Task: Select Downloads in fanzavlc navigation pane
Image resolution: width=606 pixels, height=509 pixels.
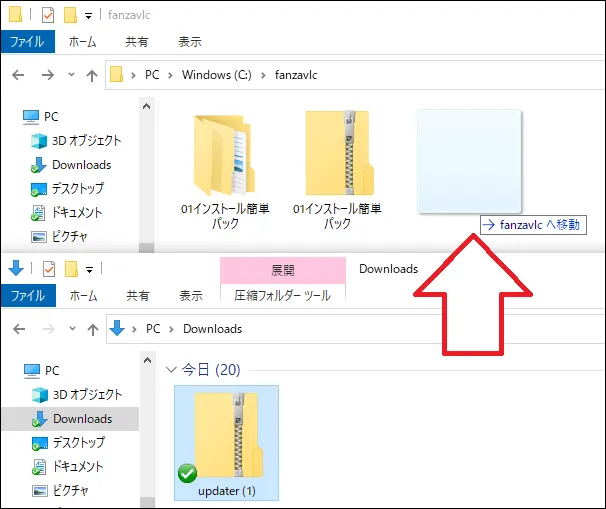Action: [x=71, y=165]
